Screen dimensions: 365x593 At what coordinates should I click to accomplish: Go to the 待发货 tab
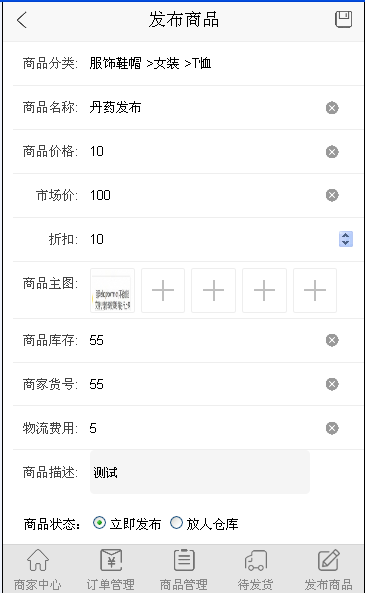point(255,570)
